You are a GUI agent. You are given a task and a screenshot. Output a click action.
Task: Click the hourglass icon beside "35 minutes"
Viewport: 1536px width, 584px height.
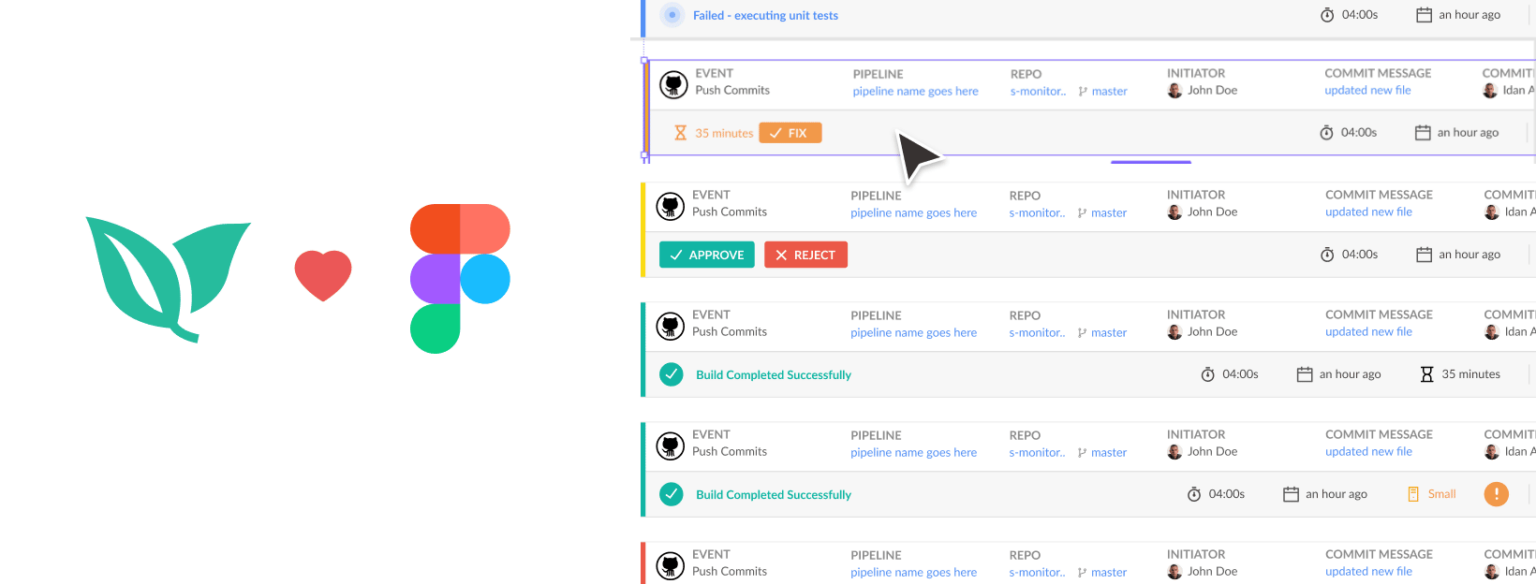[x=682, y=132]
